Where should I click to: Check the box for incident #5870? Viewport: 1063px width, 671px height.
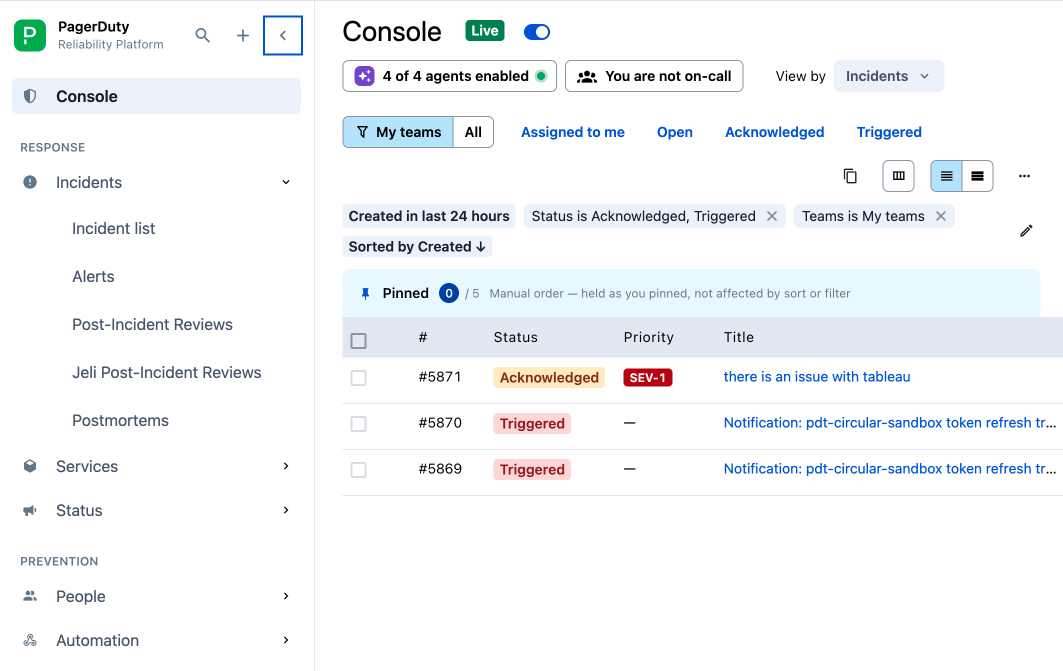[359, 424]
